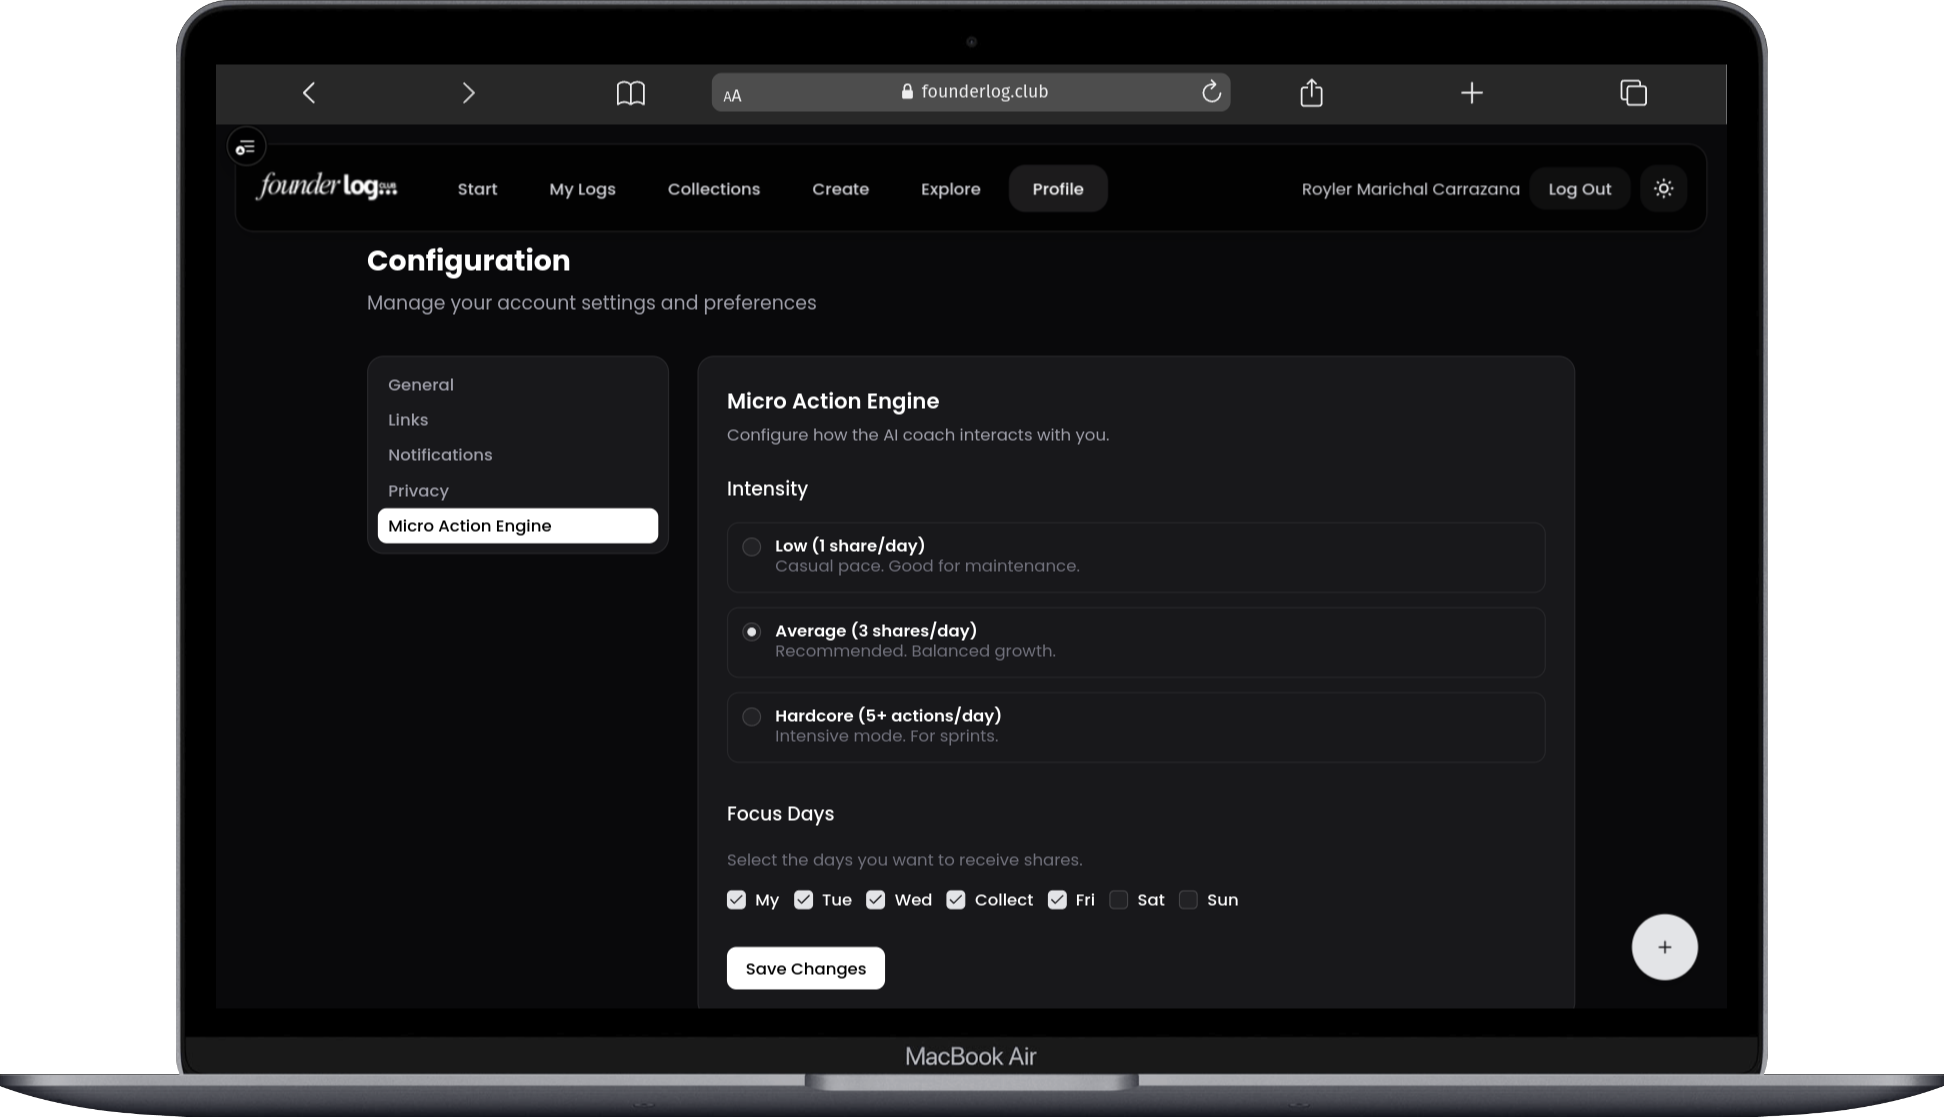Viewport: 1944px width, 1117px height.
Task: Click the back navigation arrow
Action: pos(309,92)
